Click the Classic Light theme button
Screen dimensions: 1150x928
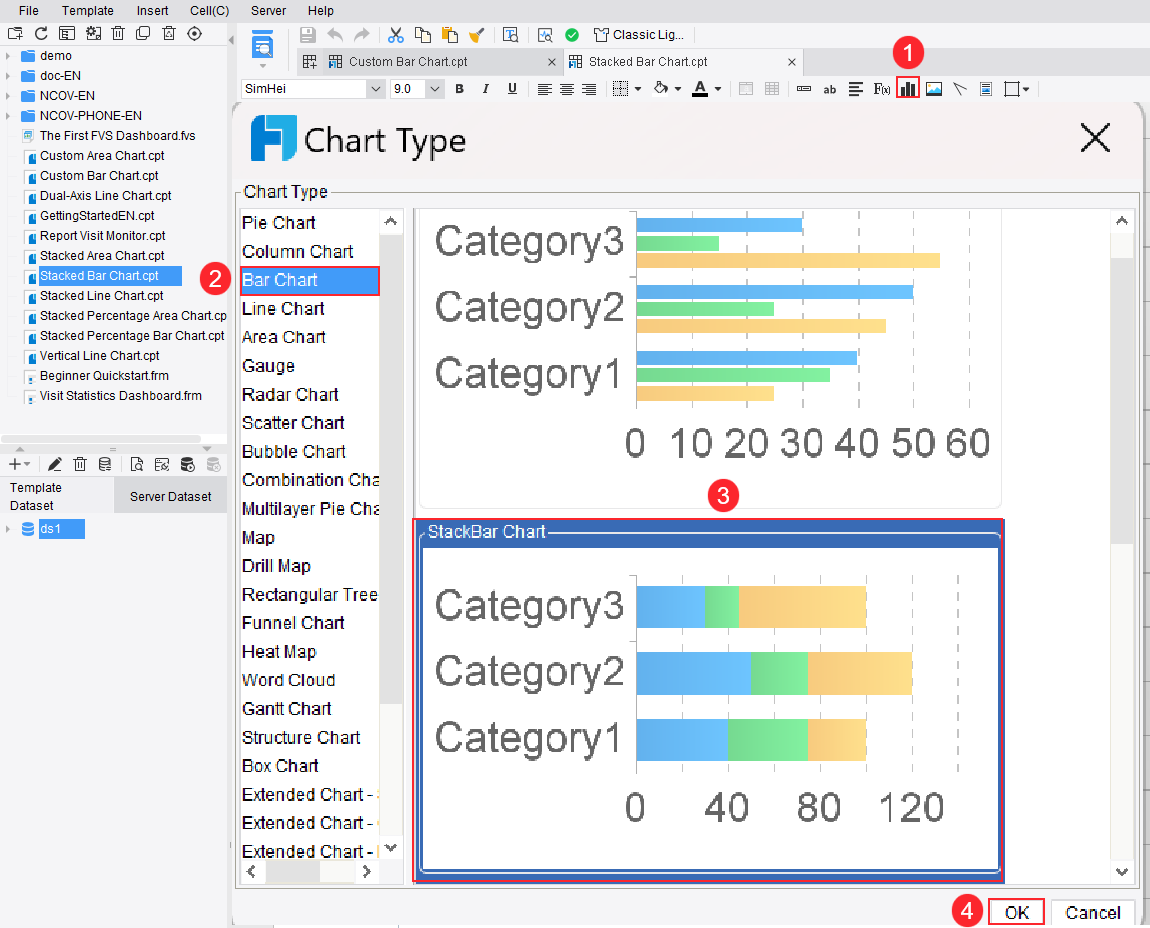tap(639, 34)
